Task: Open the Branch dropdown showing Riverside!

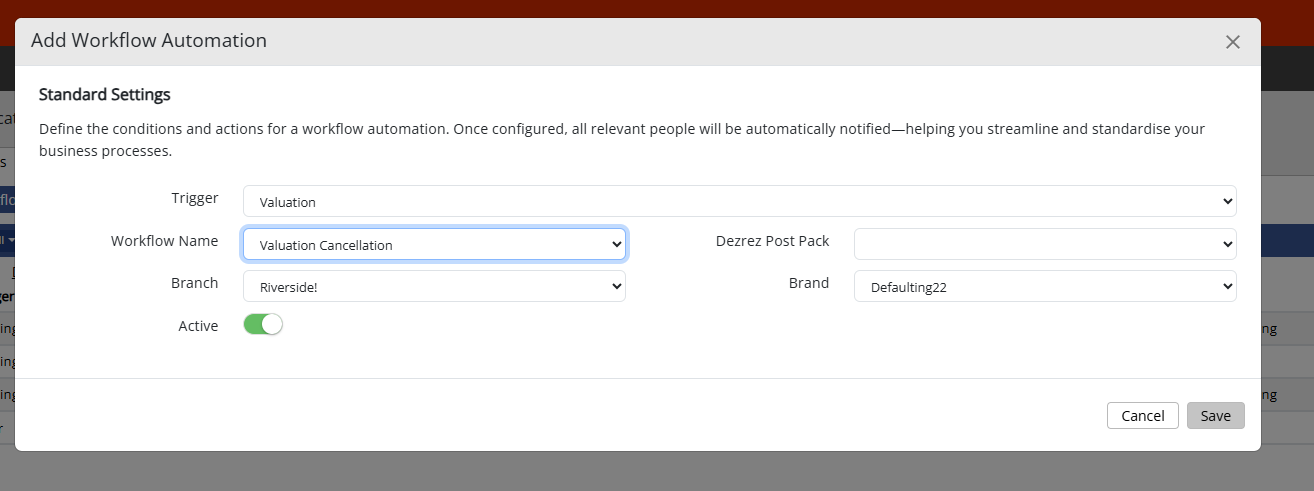Action: click(434, 286)
